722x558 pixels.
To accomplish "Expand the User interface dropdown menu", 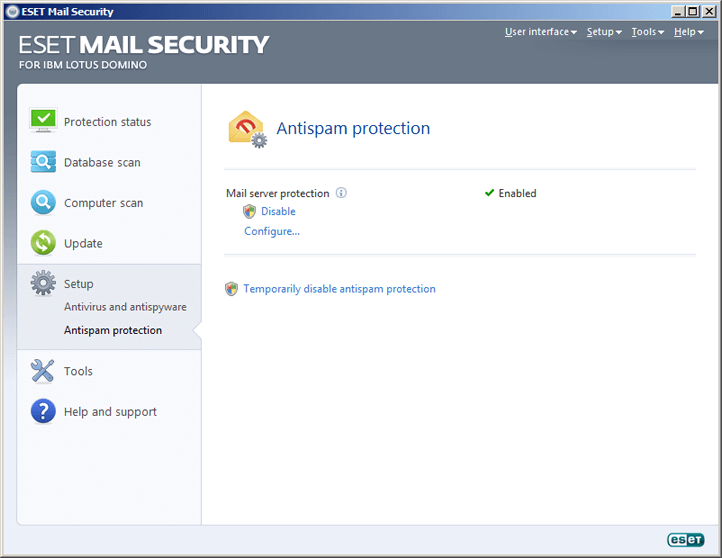I will point(541,32).
